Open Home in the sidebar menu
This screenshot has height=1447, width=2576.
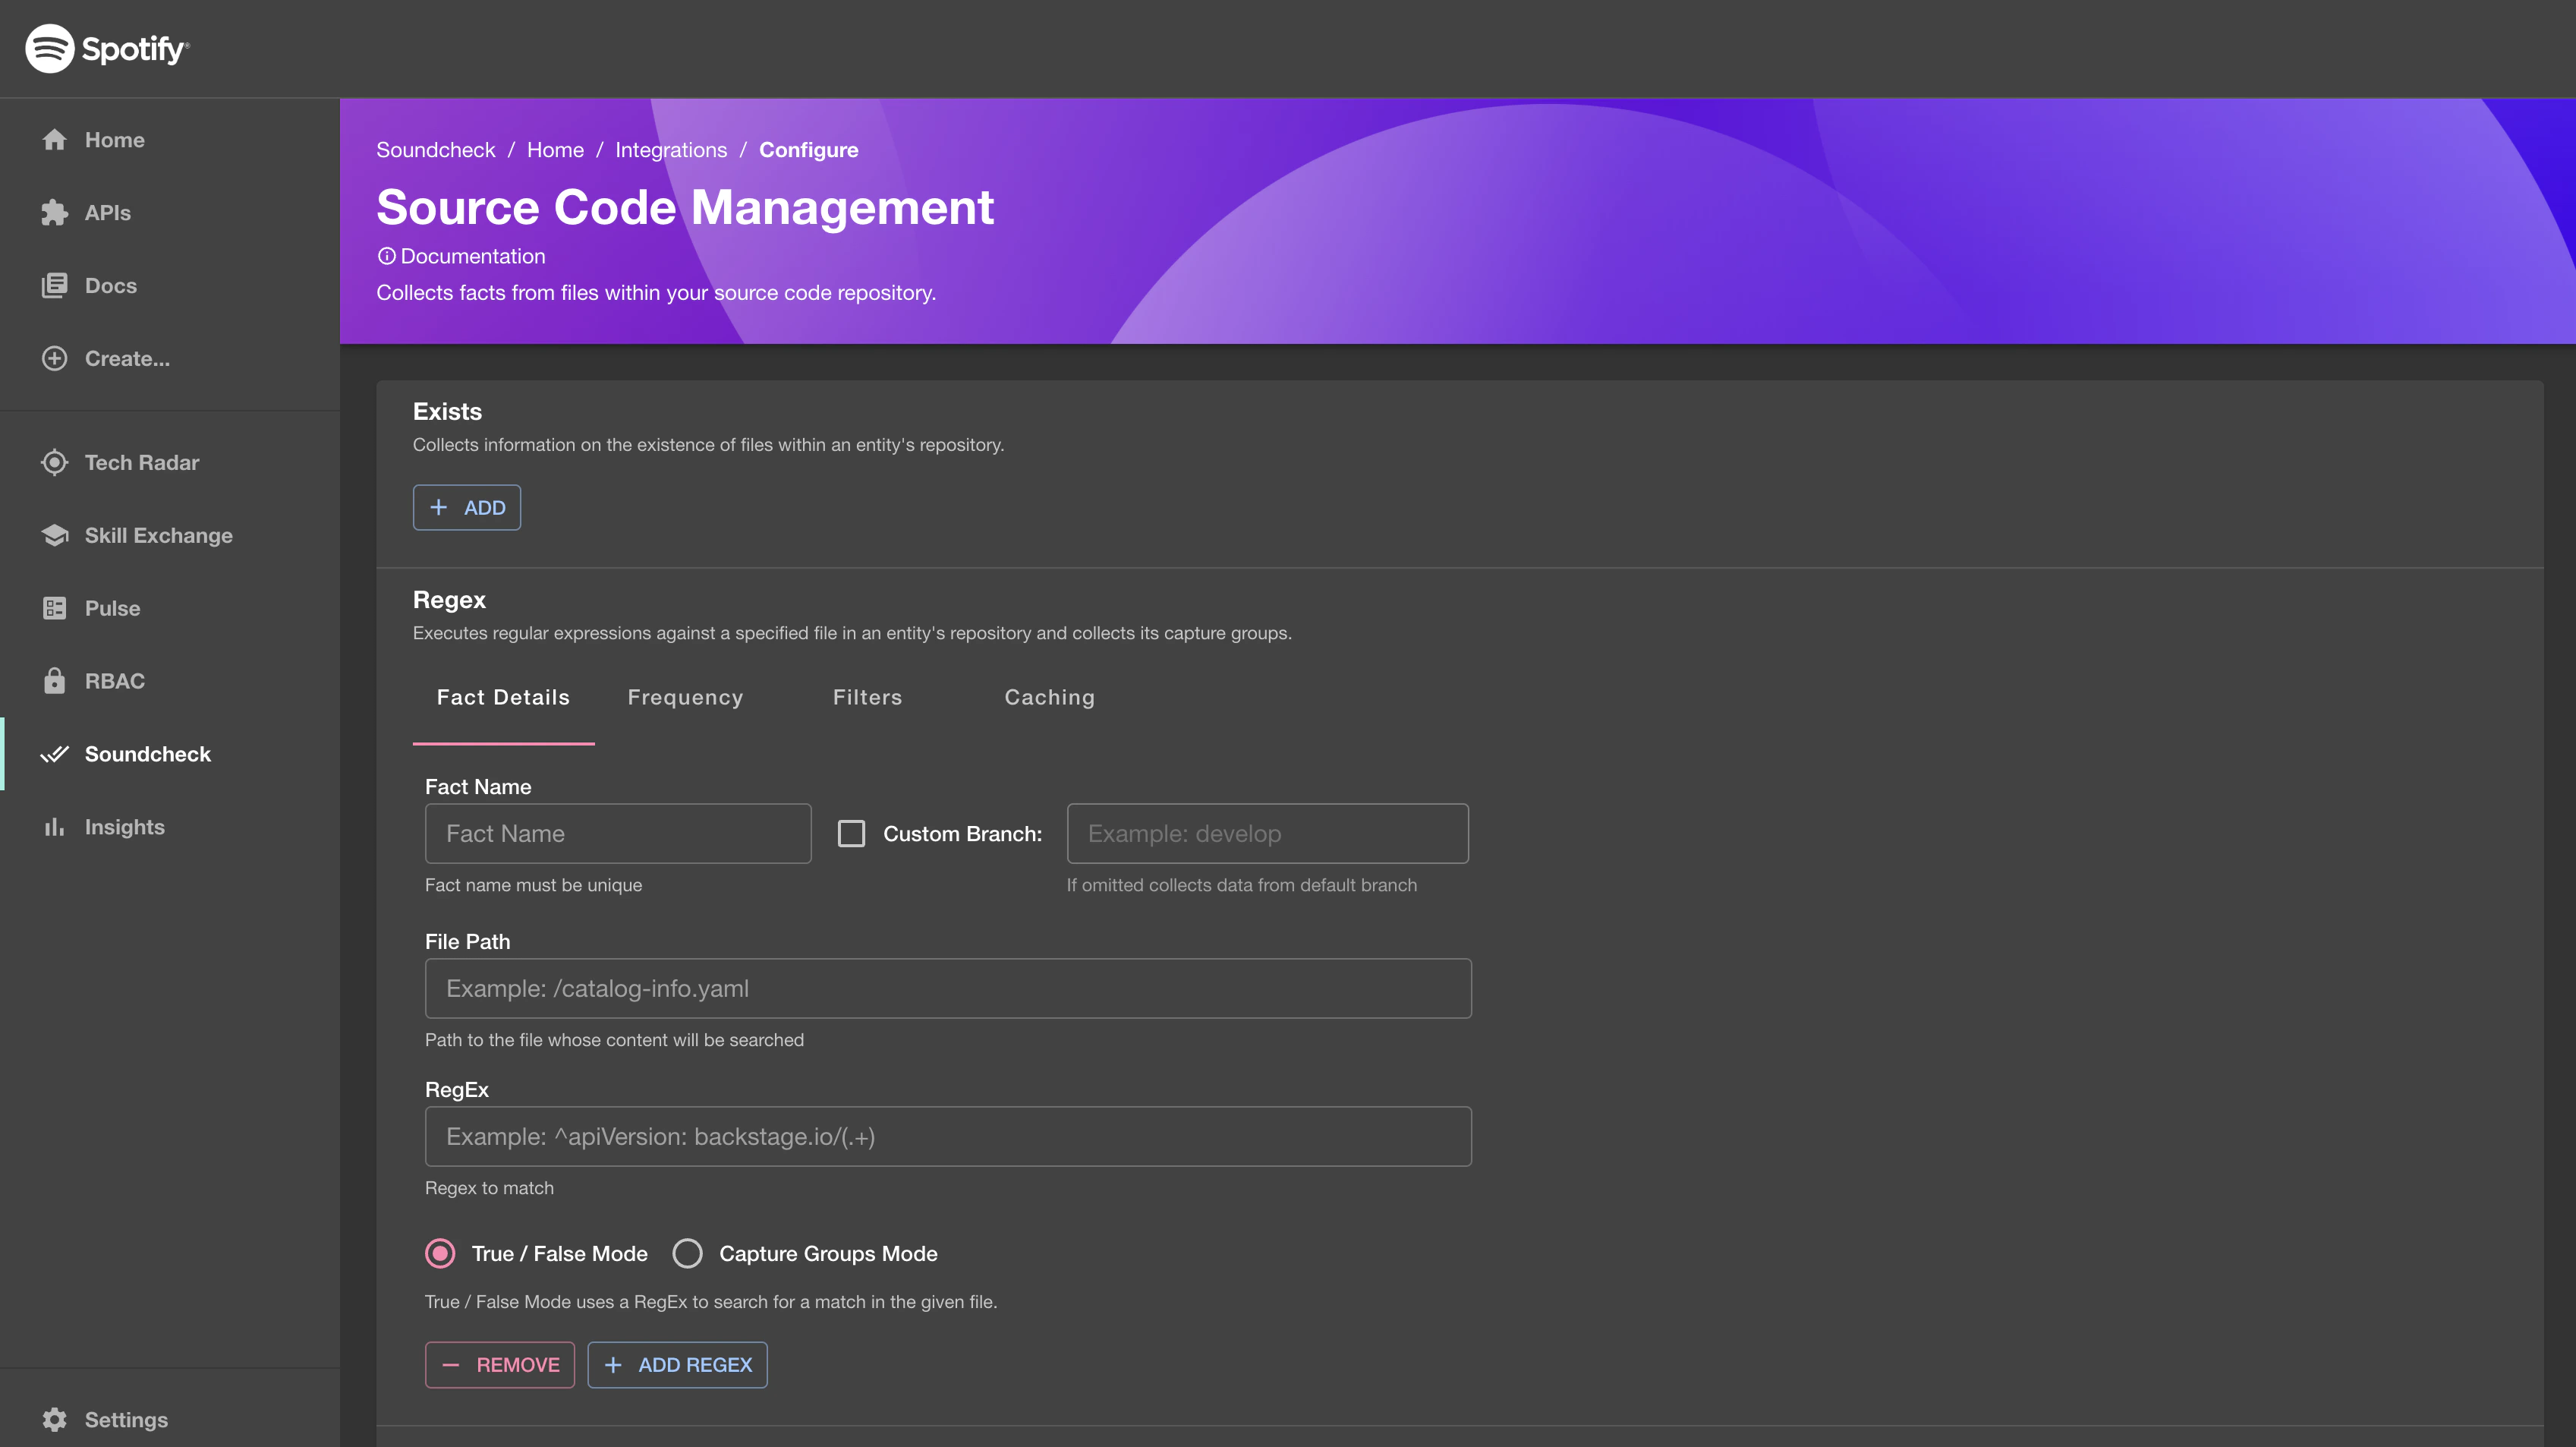click(170, 140)
